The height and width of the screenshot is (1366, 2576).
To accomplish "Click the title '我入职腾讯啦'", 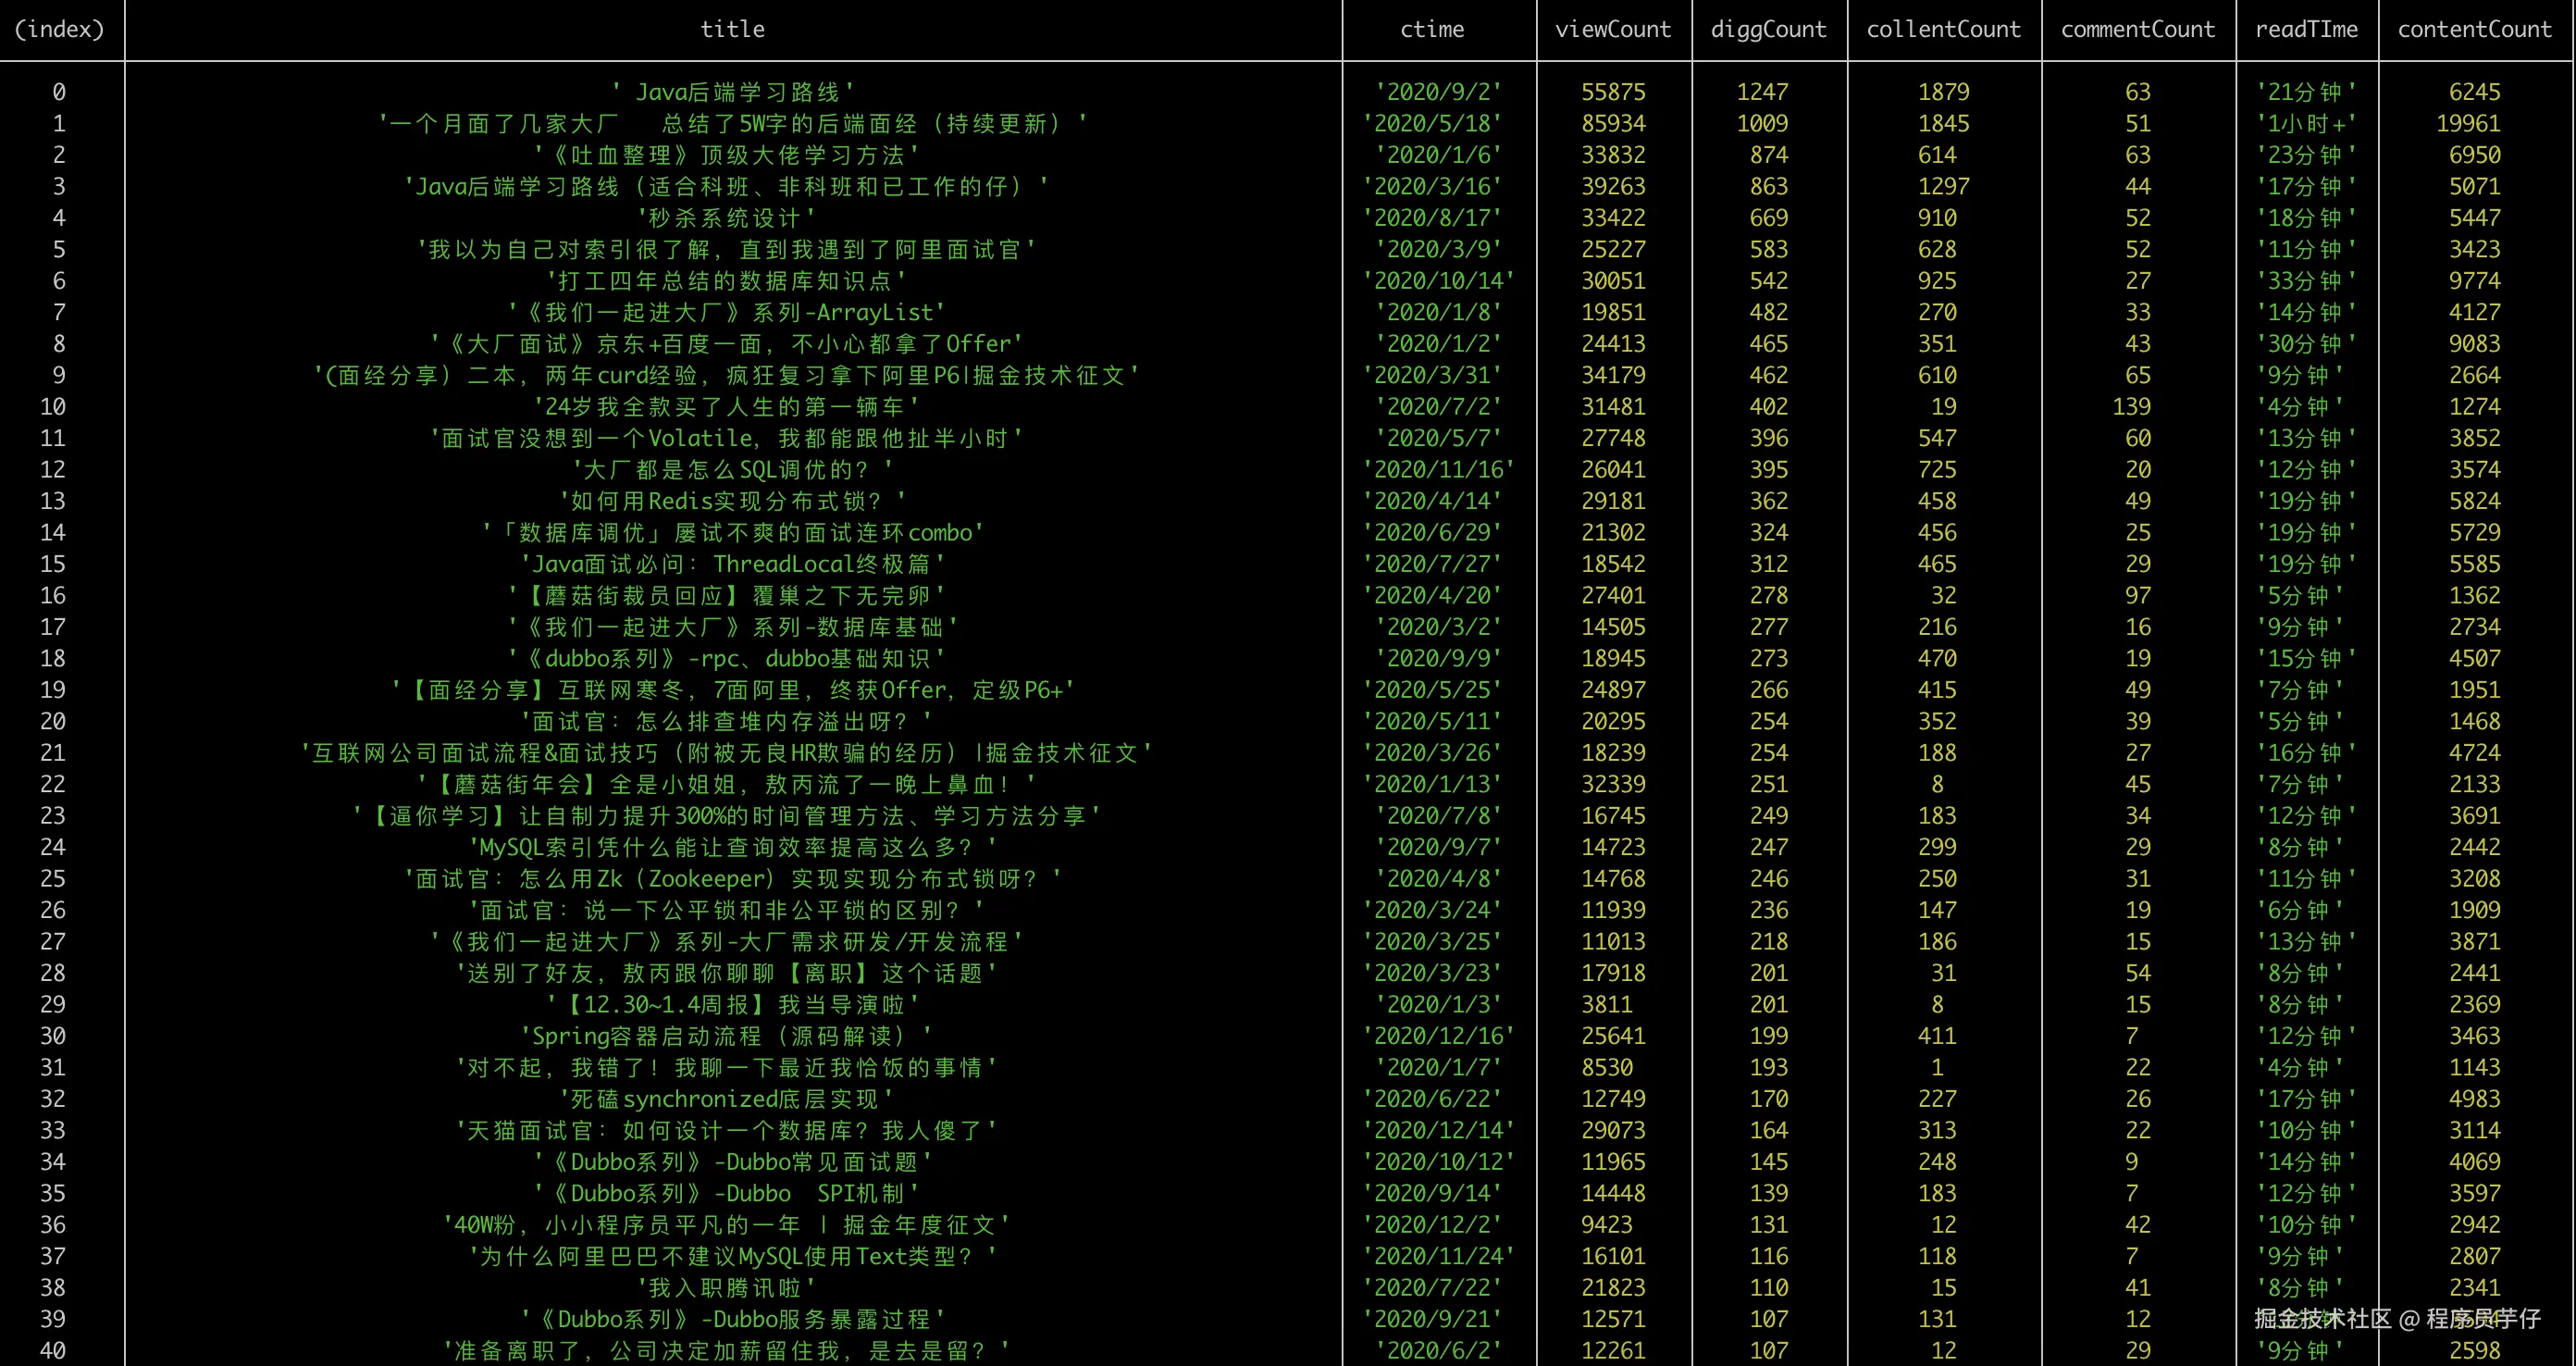I will coord(726,1287).
